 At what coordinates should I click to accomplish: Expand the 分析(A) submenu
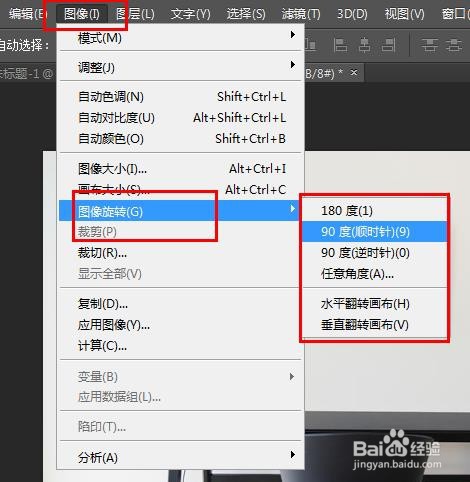[x=180, y=457]
